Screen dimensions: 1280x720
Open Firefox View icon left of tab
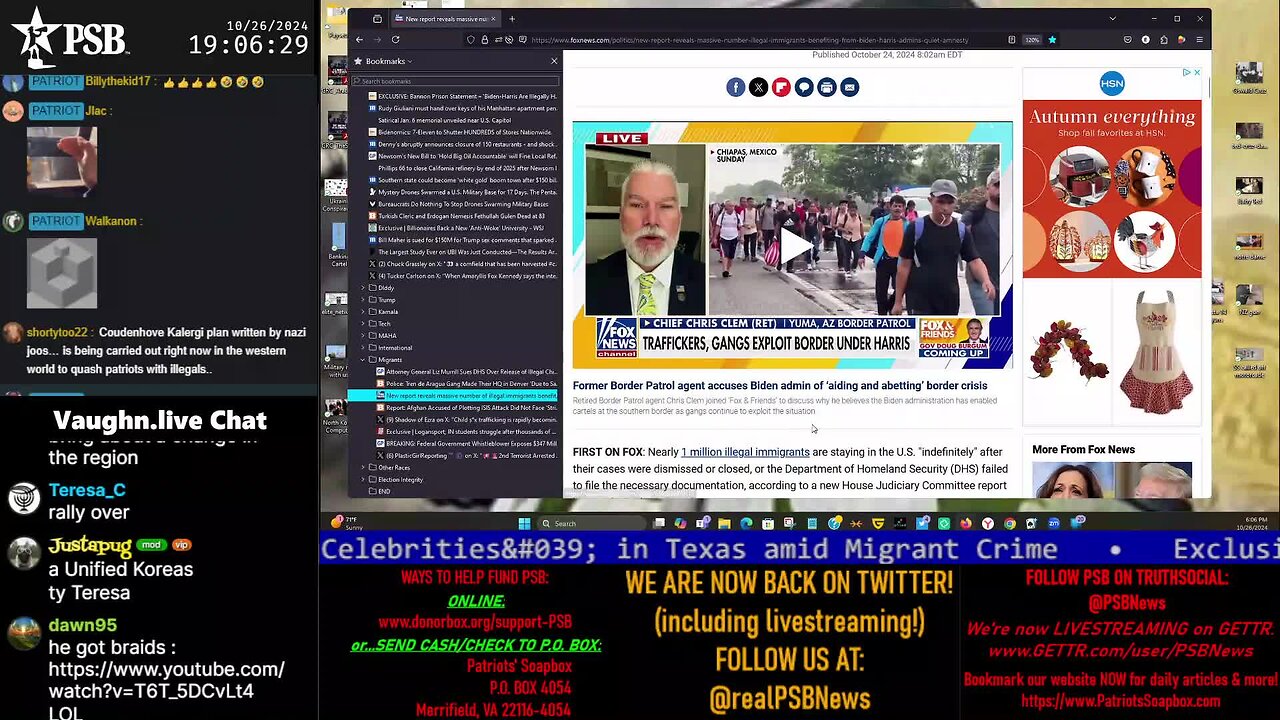(377, 19)
